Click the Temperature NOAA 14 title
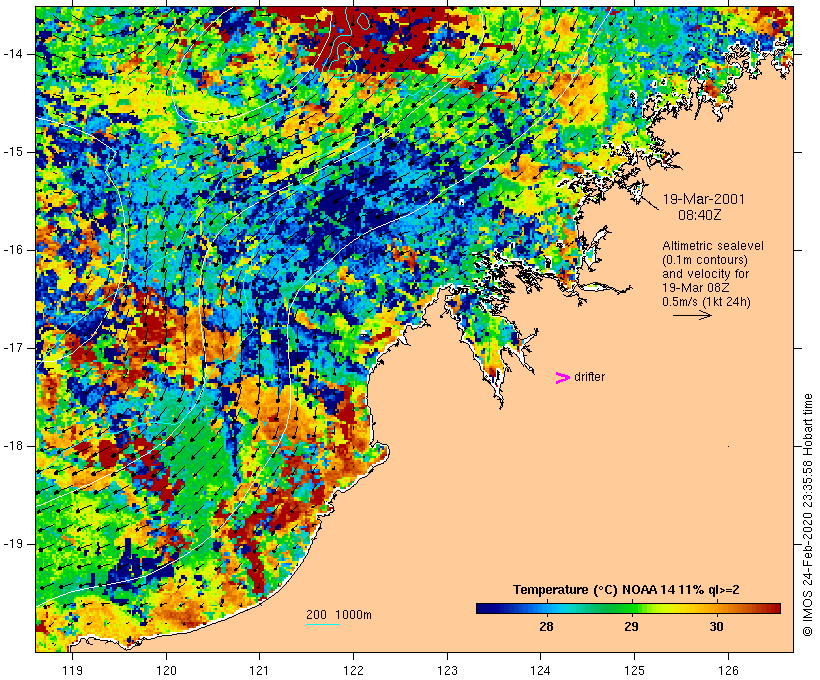820x680 pixels. (x=626, y=590)
